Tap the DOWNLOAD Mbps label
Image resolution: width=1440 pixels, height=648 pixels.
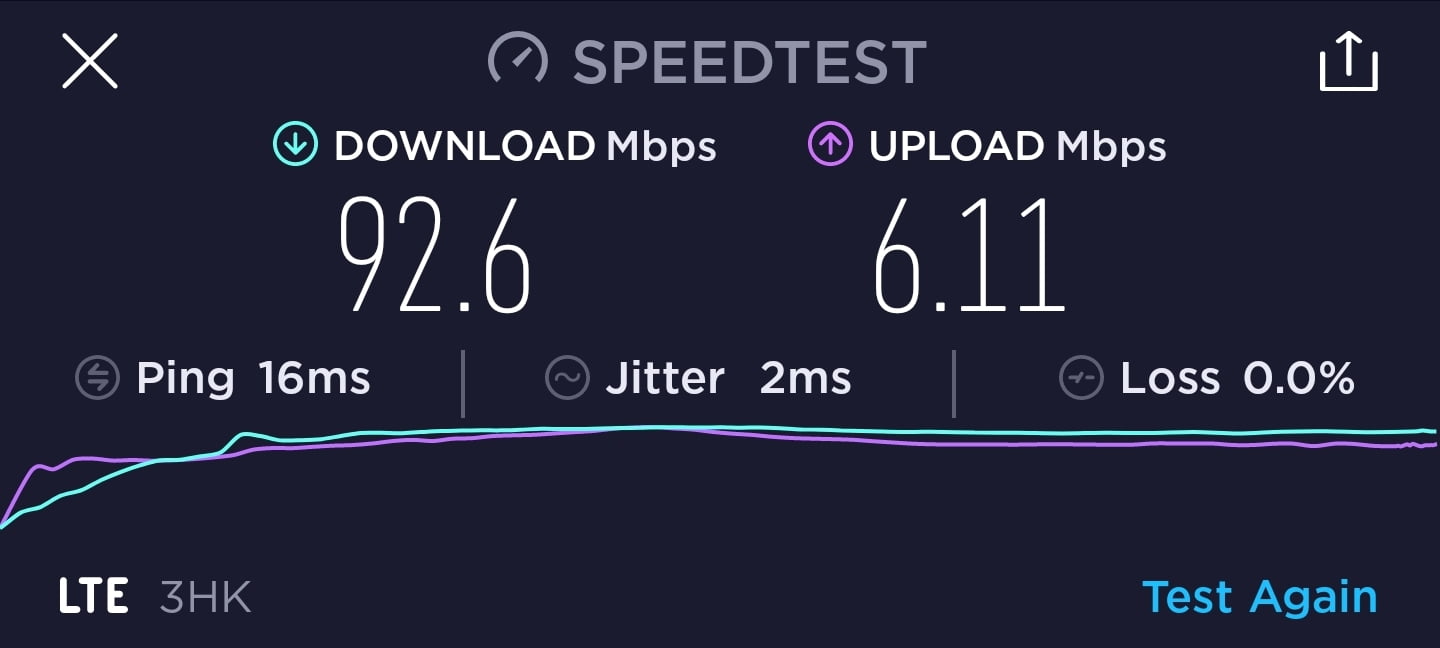coord(525,147)
